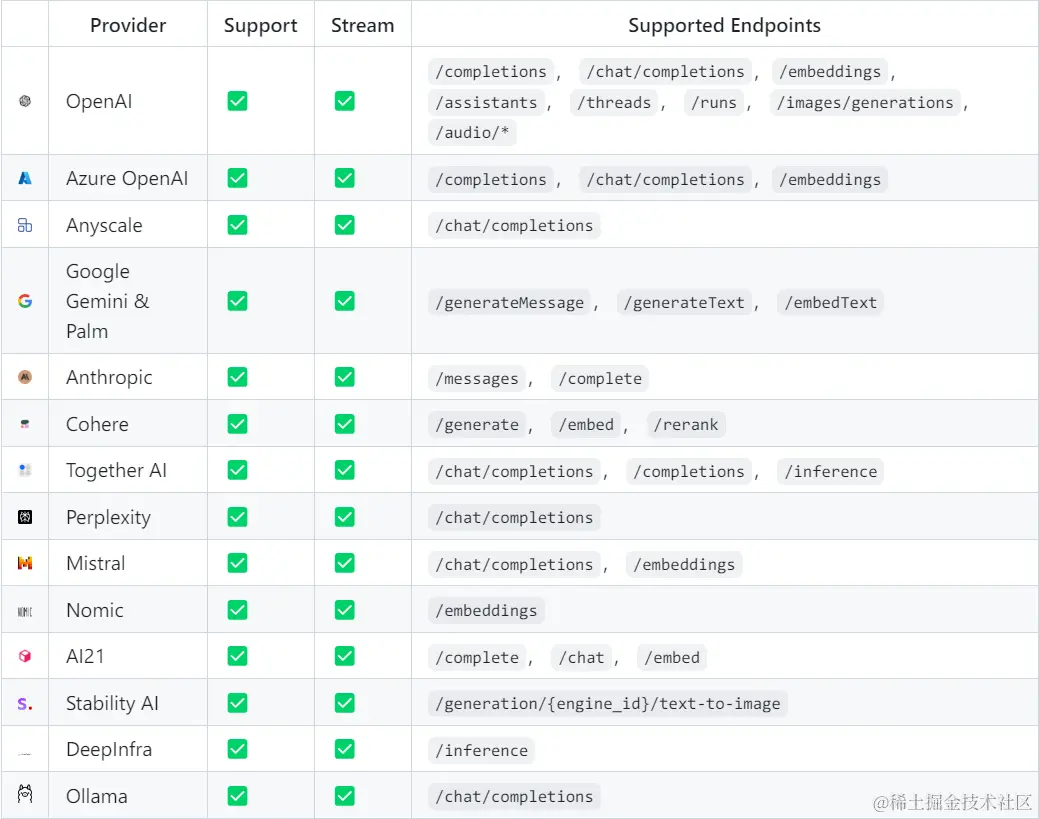Click the Together AI provider name
1039x819 pixels.
tap(116, 470)
